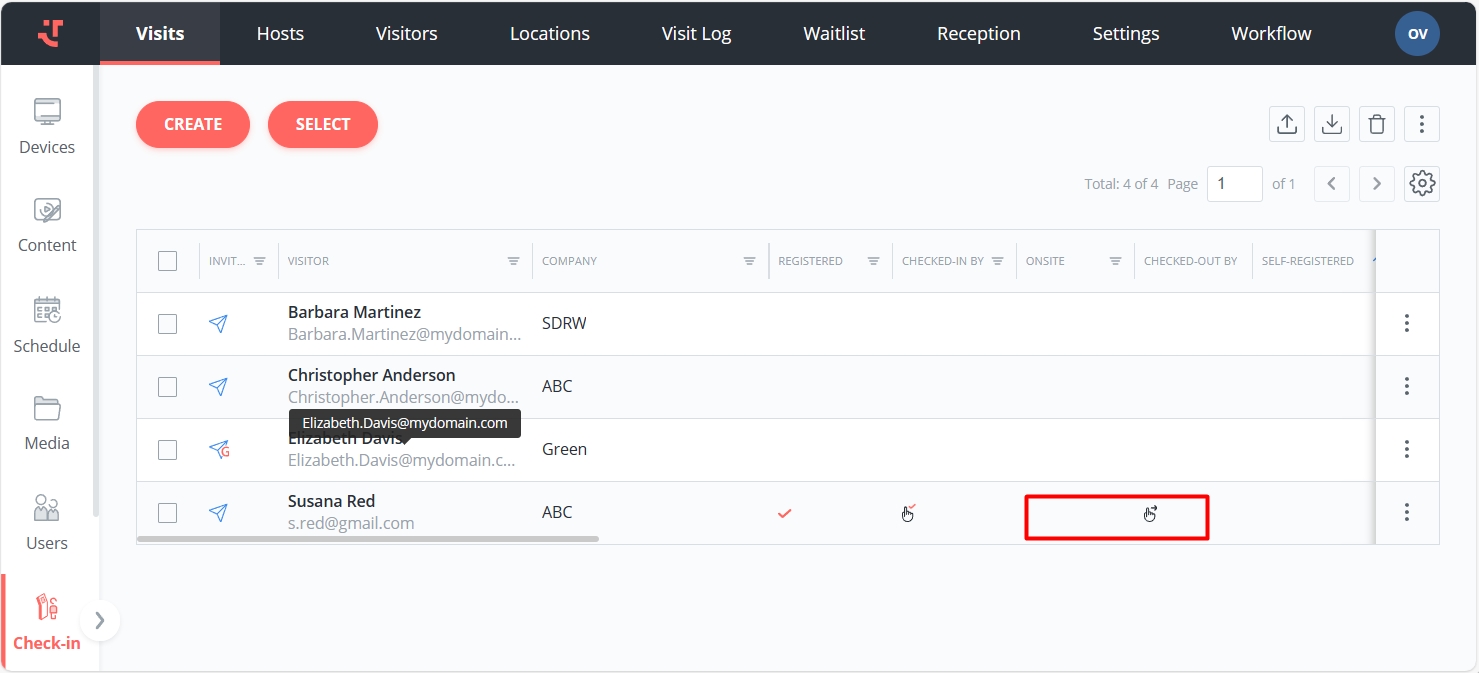Select the Susana Red row checkbox
The image size is (1479, 673).
pyautogui.click(x=168, y=513)
